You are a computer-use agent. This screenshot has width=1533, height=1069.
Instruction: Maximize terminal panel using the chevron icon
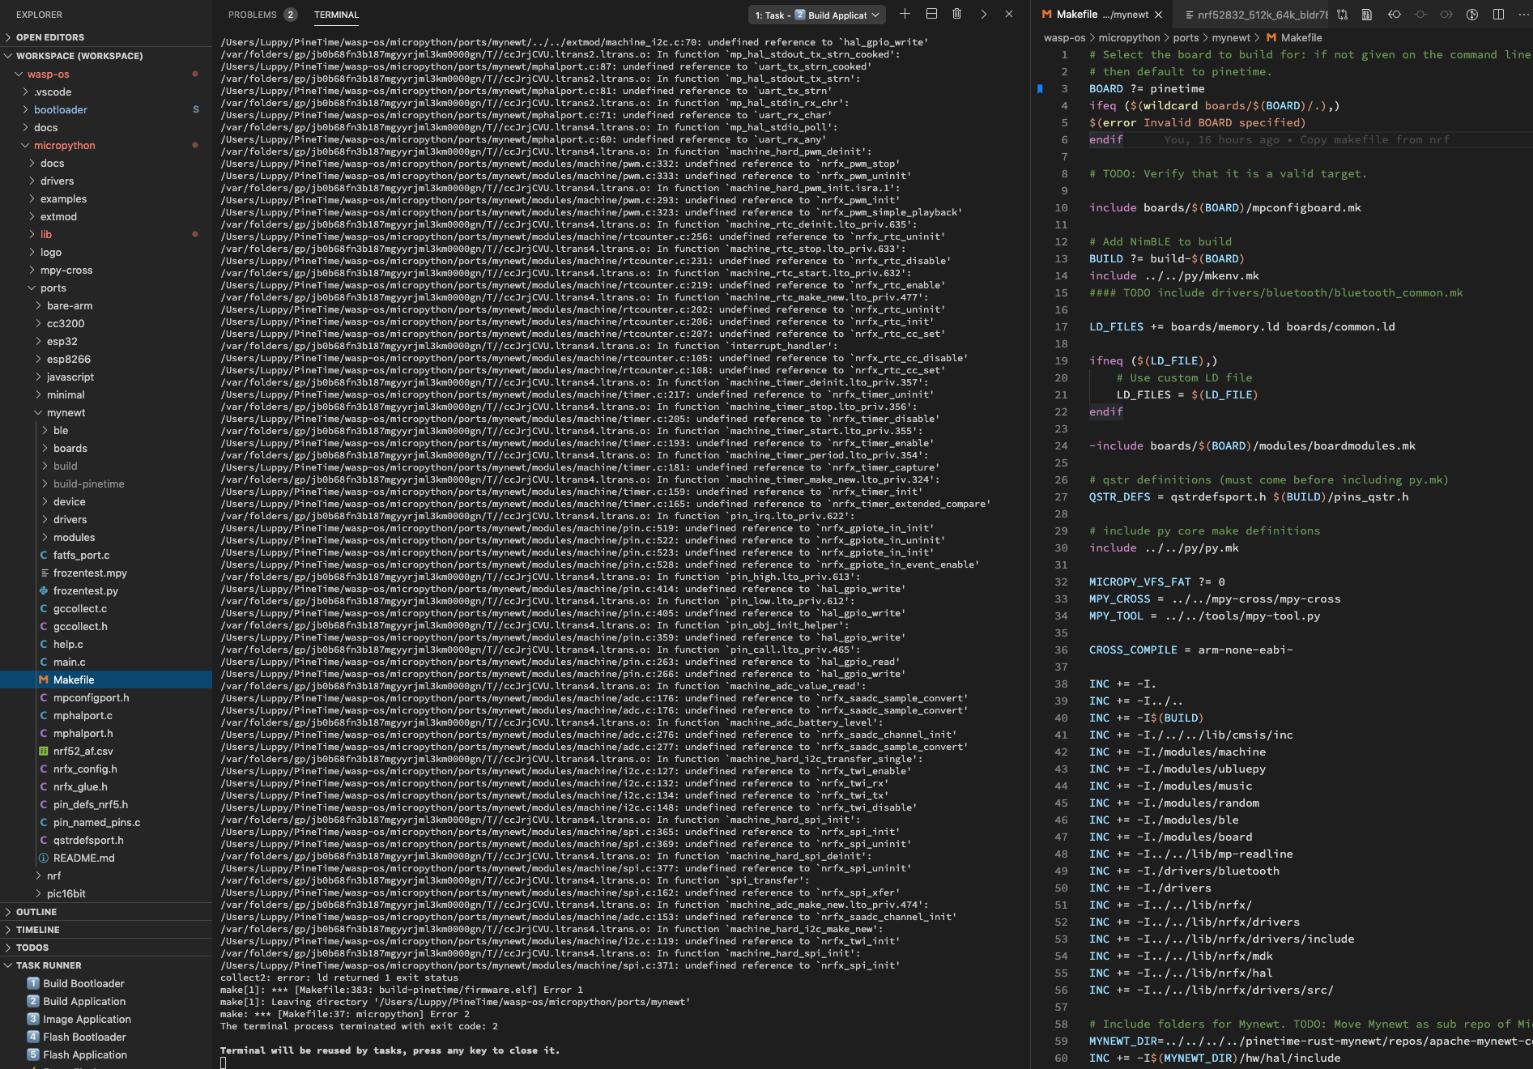pos(983,14)
